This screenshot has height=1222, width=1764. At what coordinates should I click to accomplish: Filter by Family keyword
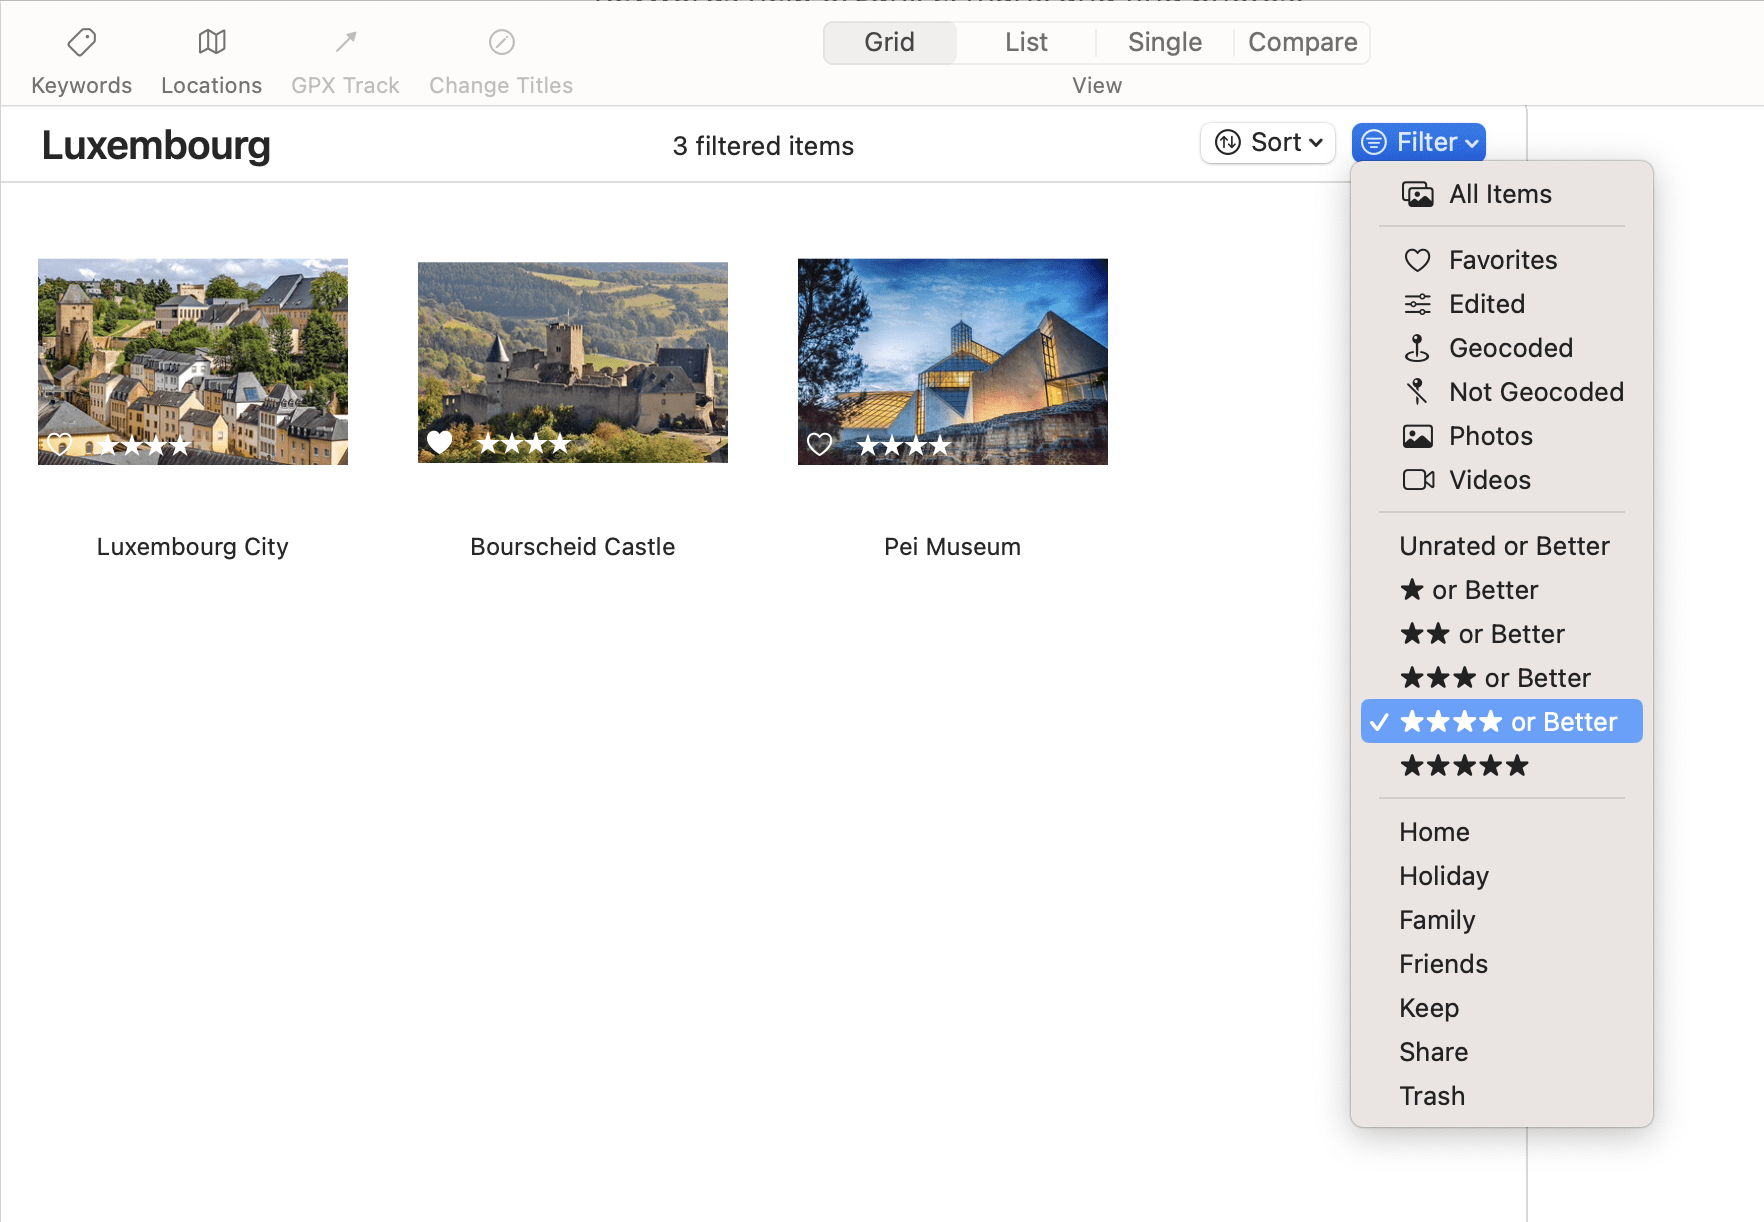pos(1501,920)
